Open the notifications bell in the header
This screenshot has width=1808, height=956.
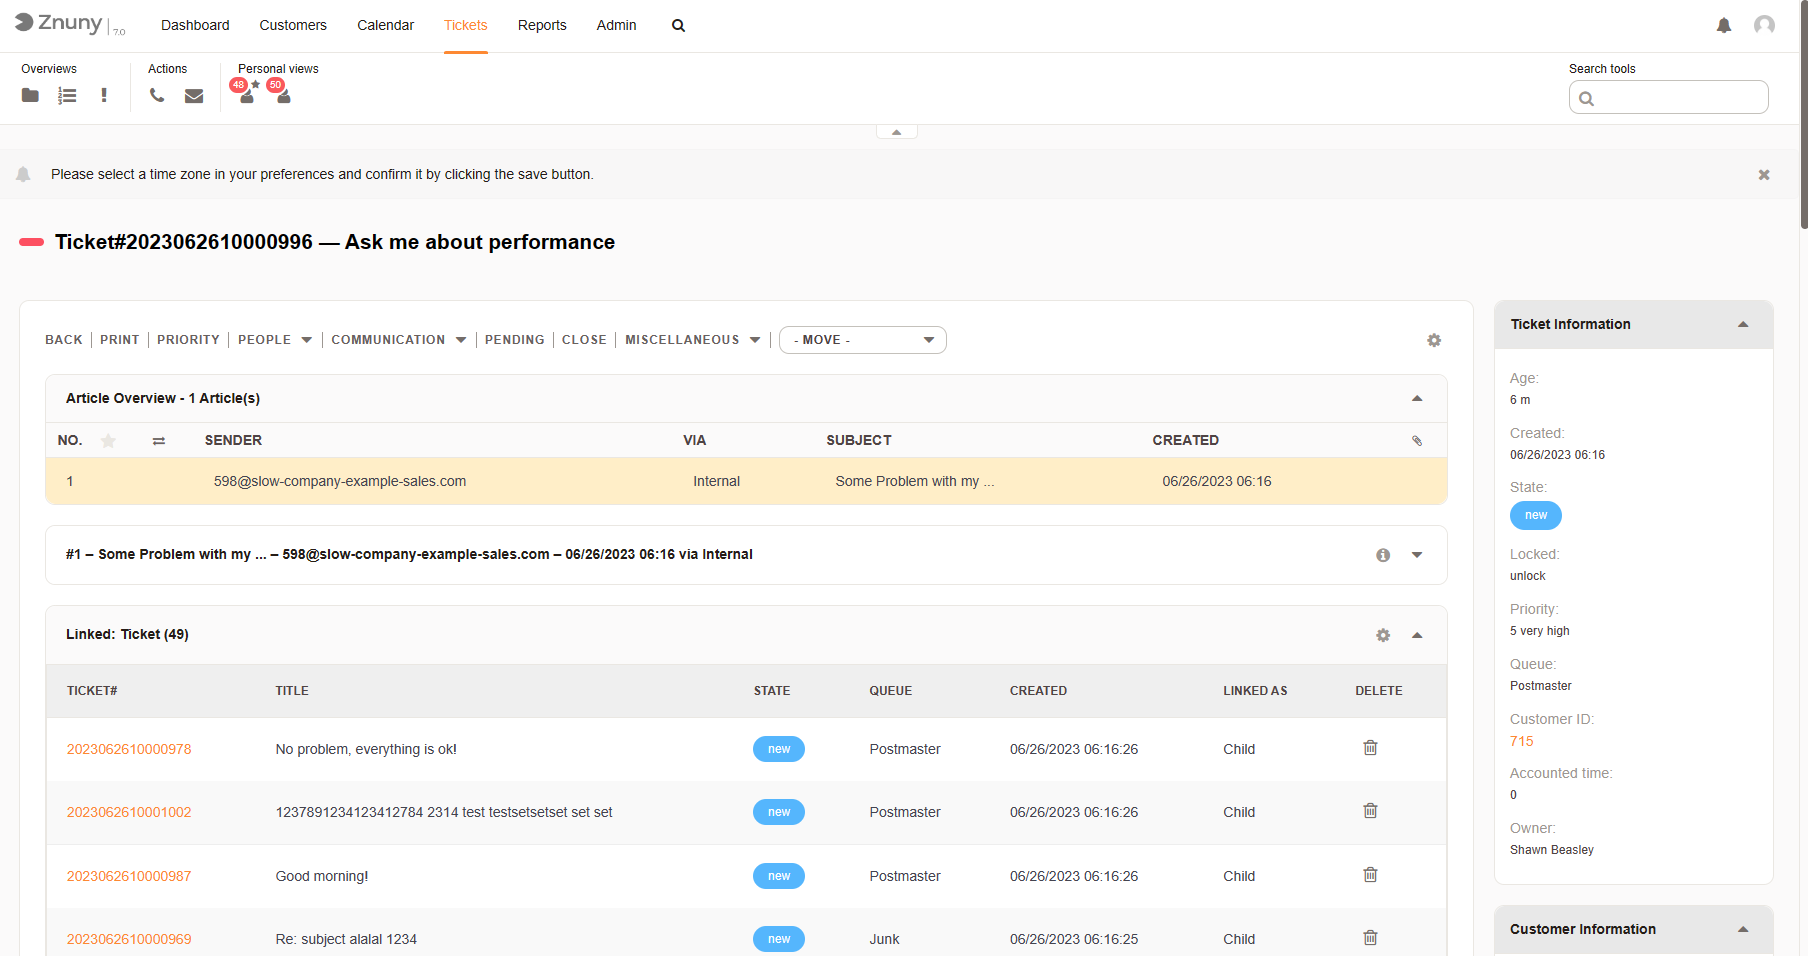point(1724,26)
